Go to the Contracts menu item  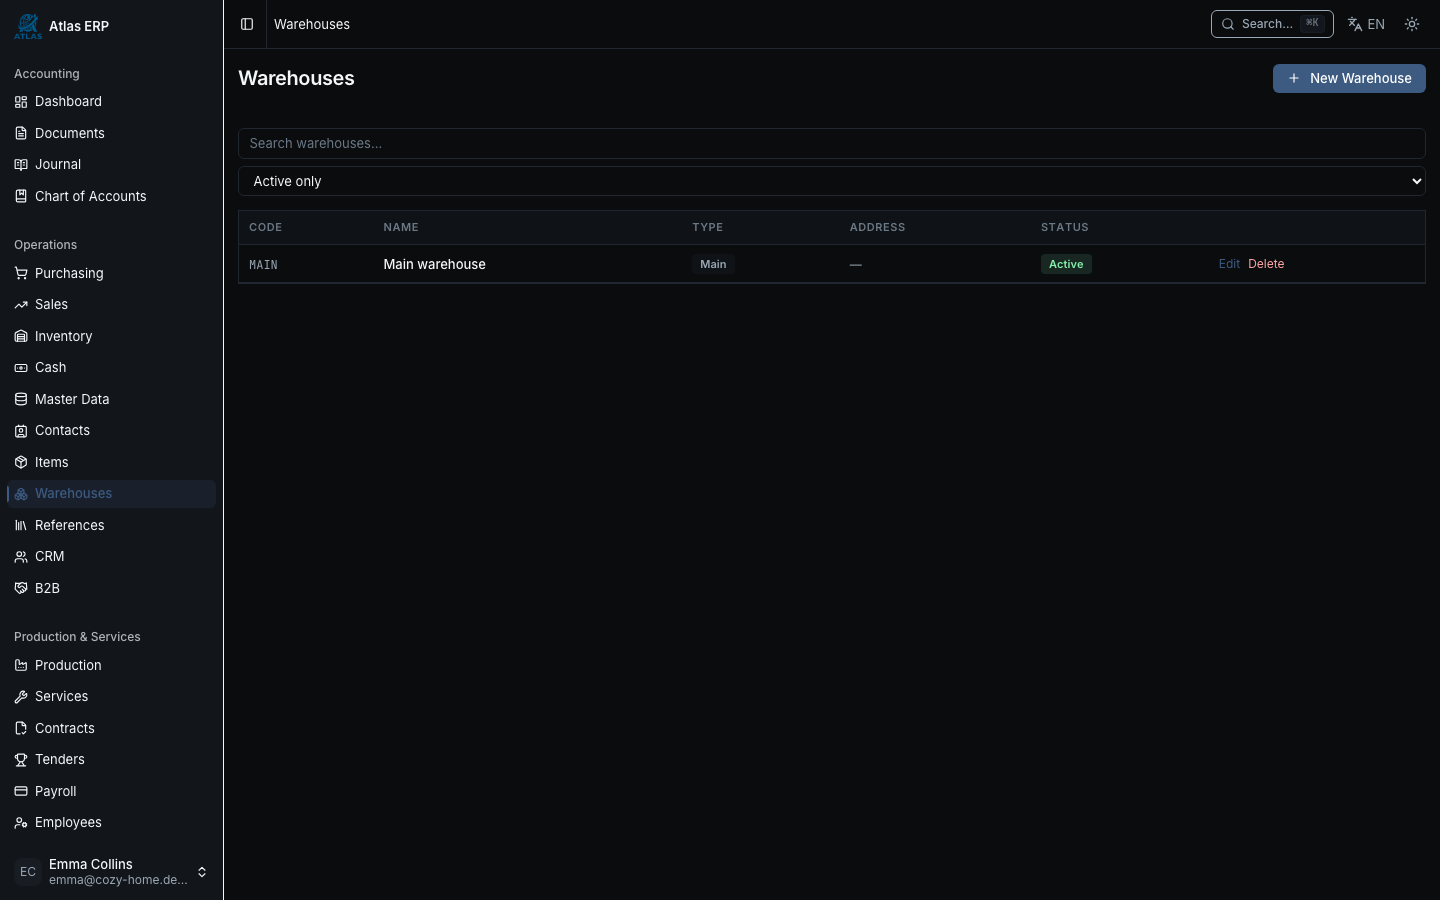click(x=112, y=728)
